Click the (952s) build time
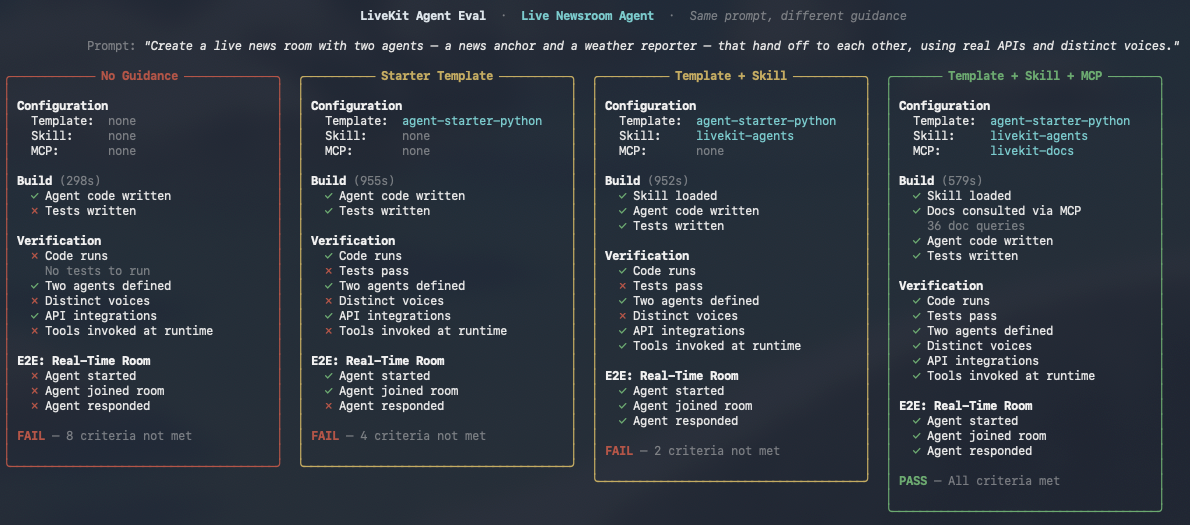1190x525 pixels. pyautogui.click(x=667, y=181)
